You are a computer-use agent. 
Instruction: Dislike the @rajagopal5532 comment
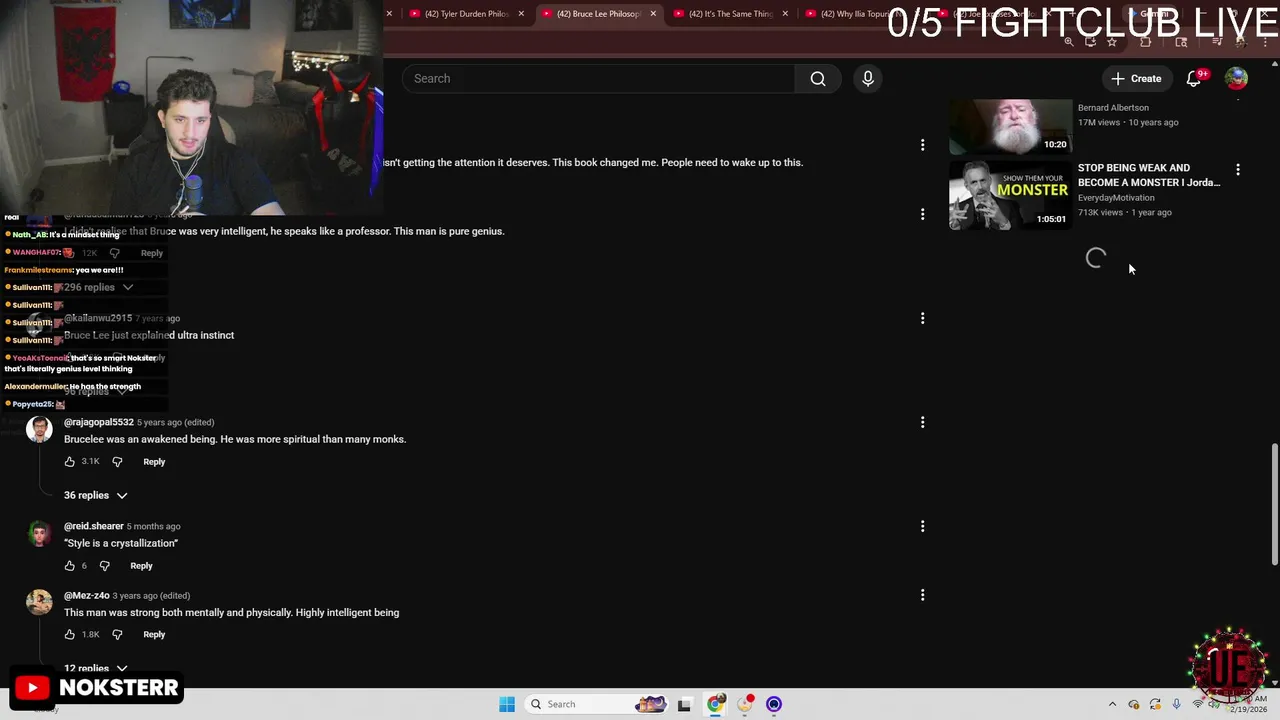117,462
